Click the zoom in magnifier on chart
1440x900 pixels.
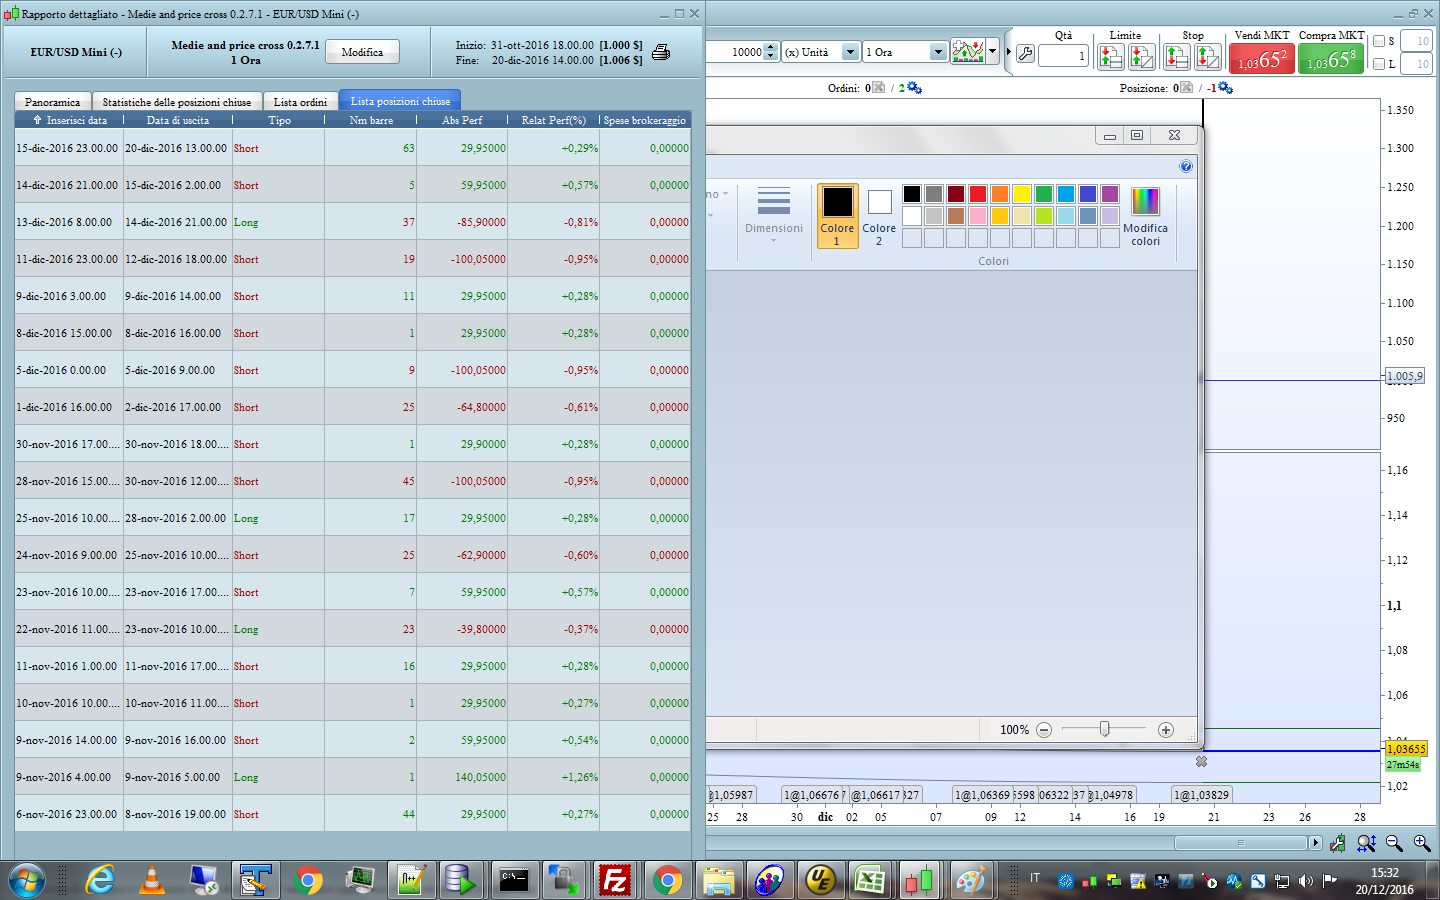[x=1421, y=843]
